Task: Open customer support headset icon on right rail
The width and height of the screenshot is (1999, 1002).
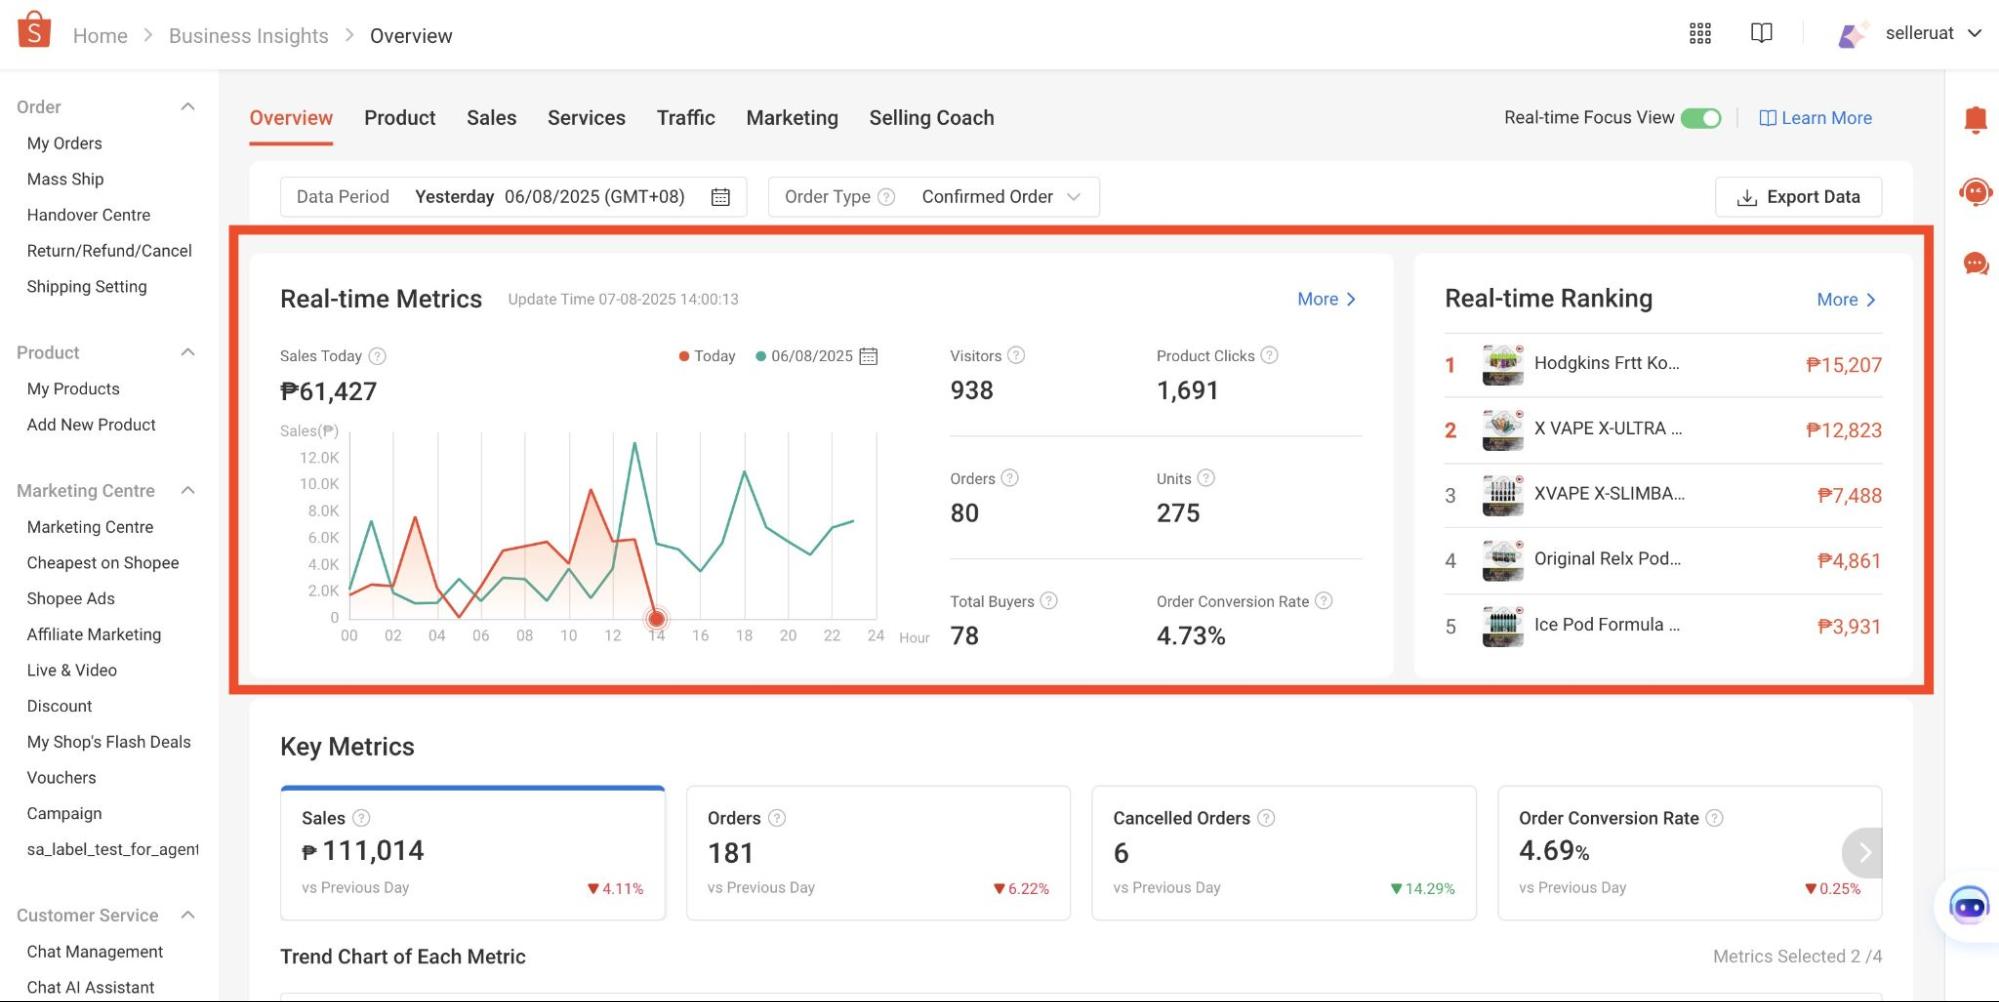Action: pyautogui.click(x=1975, y=190)
